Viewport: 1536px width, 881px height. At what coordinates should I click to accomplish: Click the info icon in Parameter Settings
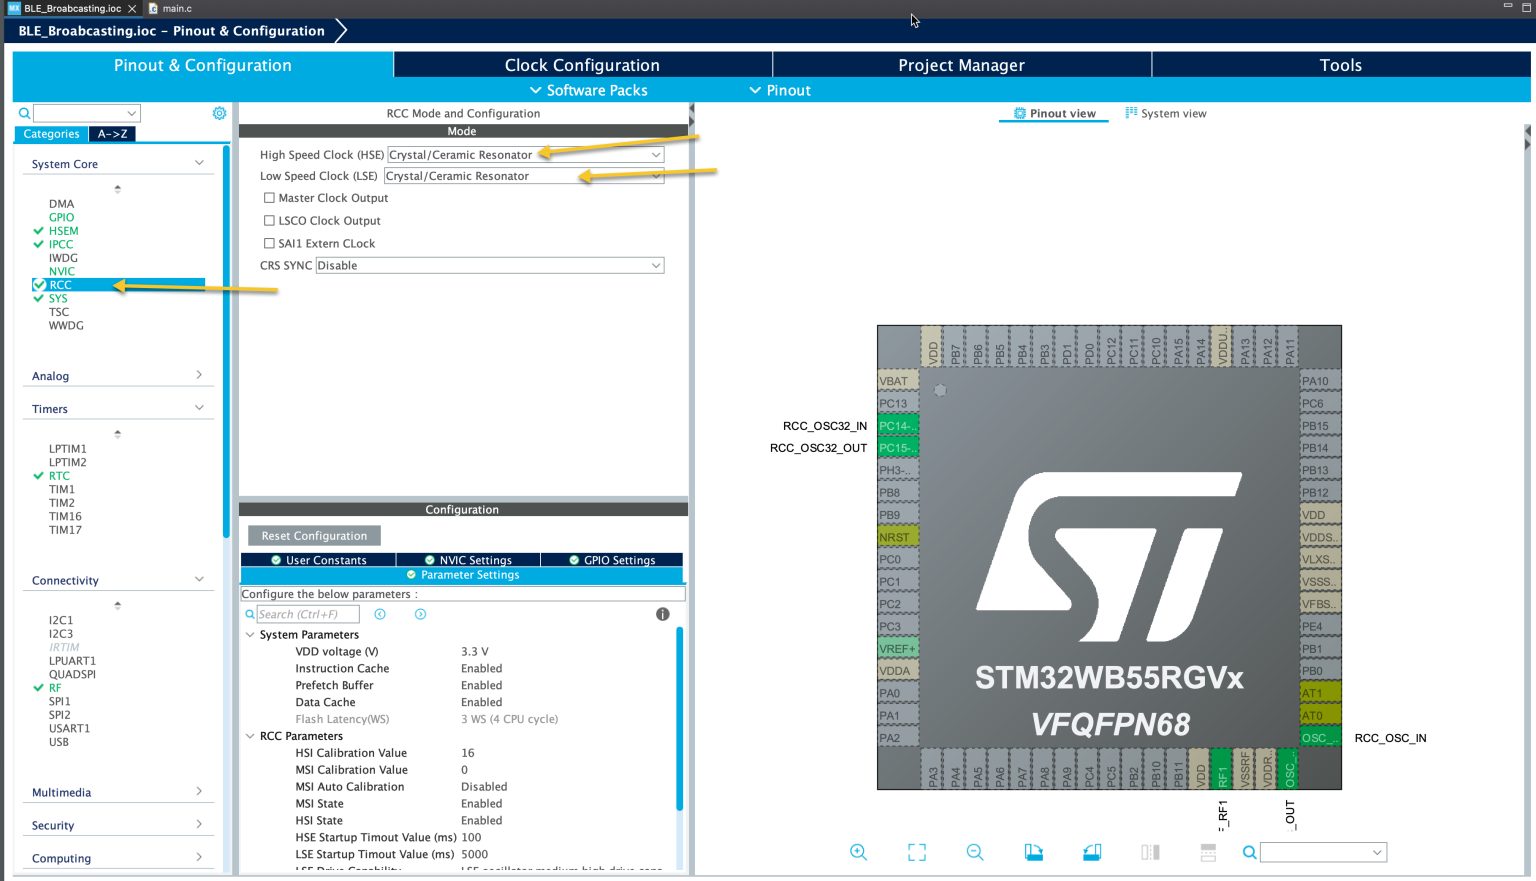click(x=662, y=613)
